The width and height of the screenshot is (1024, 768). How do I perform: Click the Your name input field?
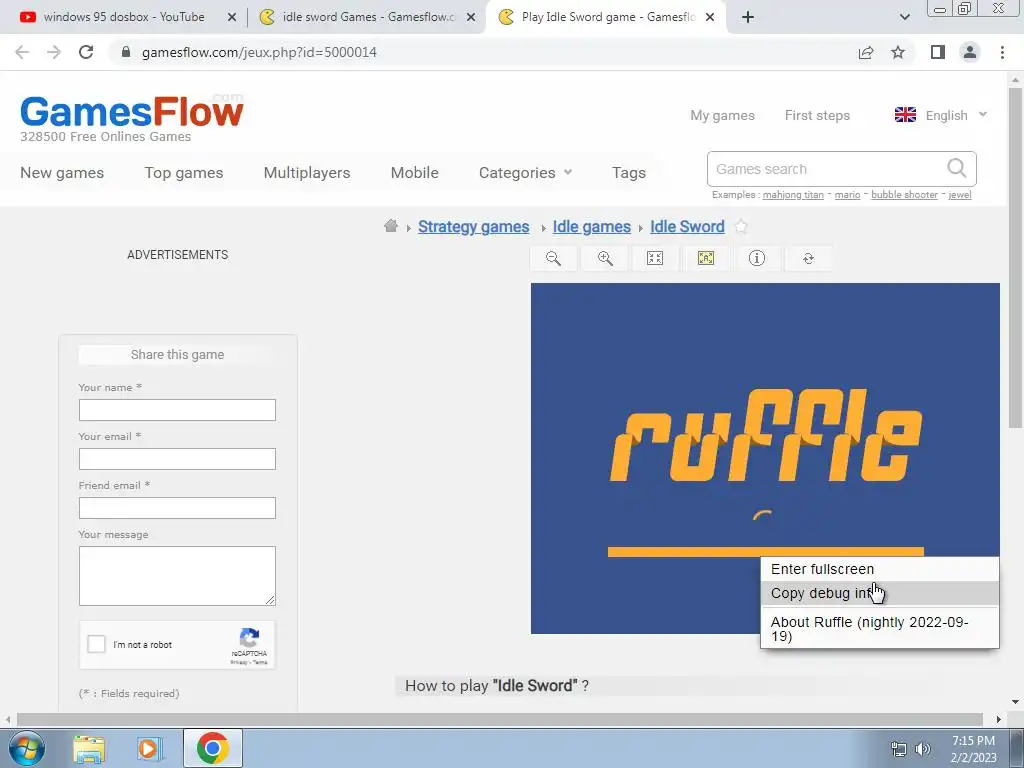(x=177, y=410)
